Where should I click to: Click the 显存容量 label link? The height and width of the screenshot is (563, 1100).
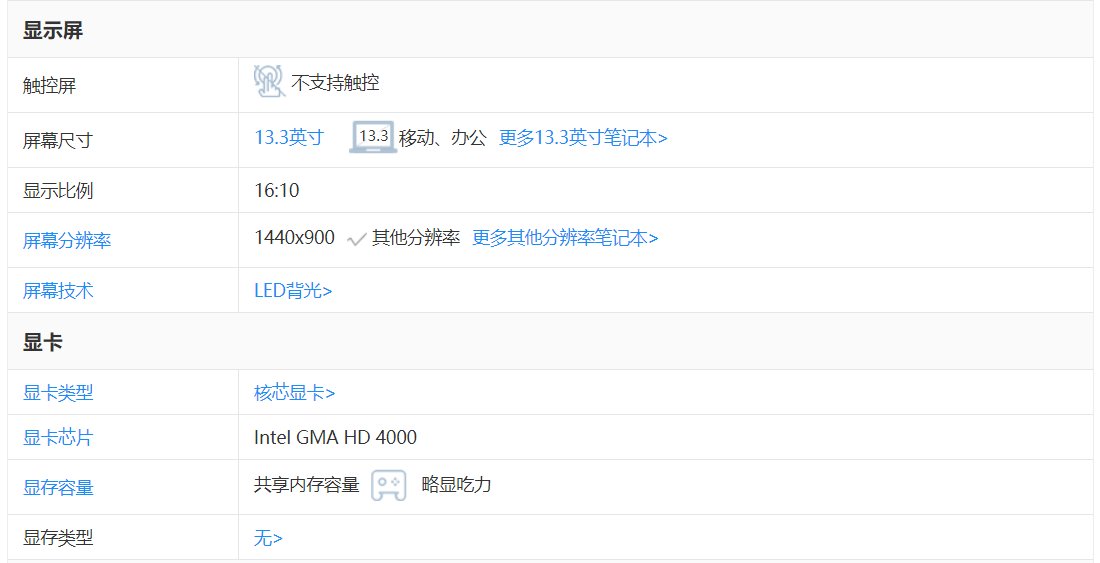click(x=58, y=487)
